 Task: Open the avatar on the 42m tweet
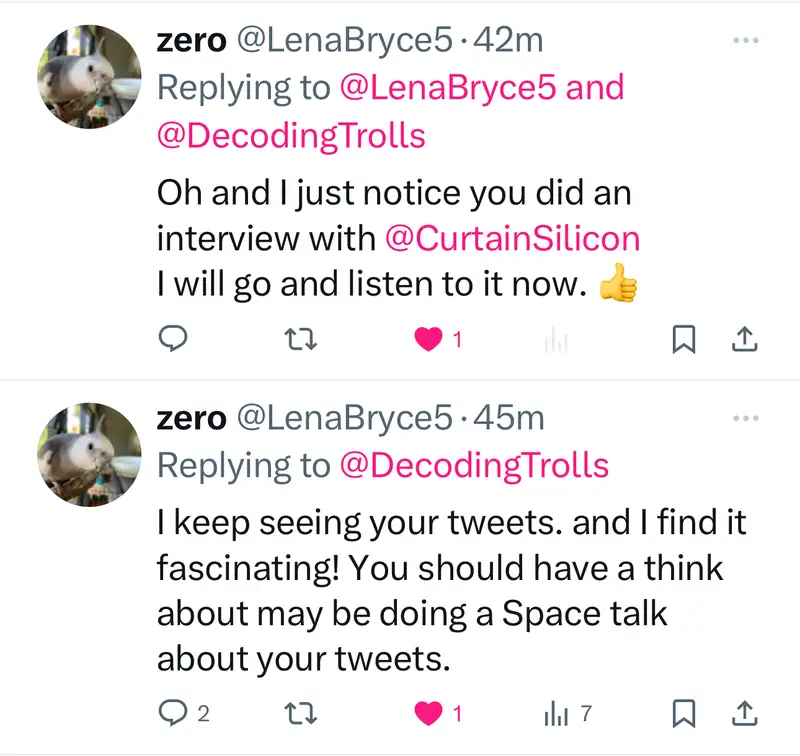tap(90, 77)
